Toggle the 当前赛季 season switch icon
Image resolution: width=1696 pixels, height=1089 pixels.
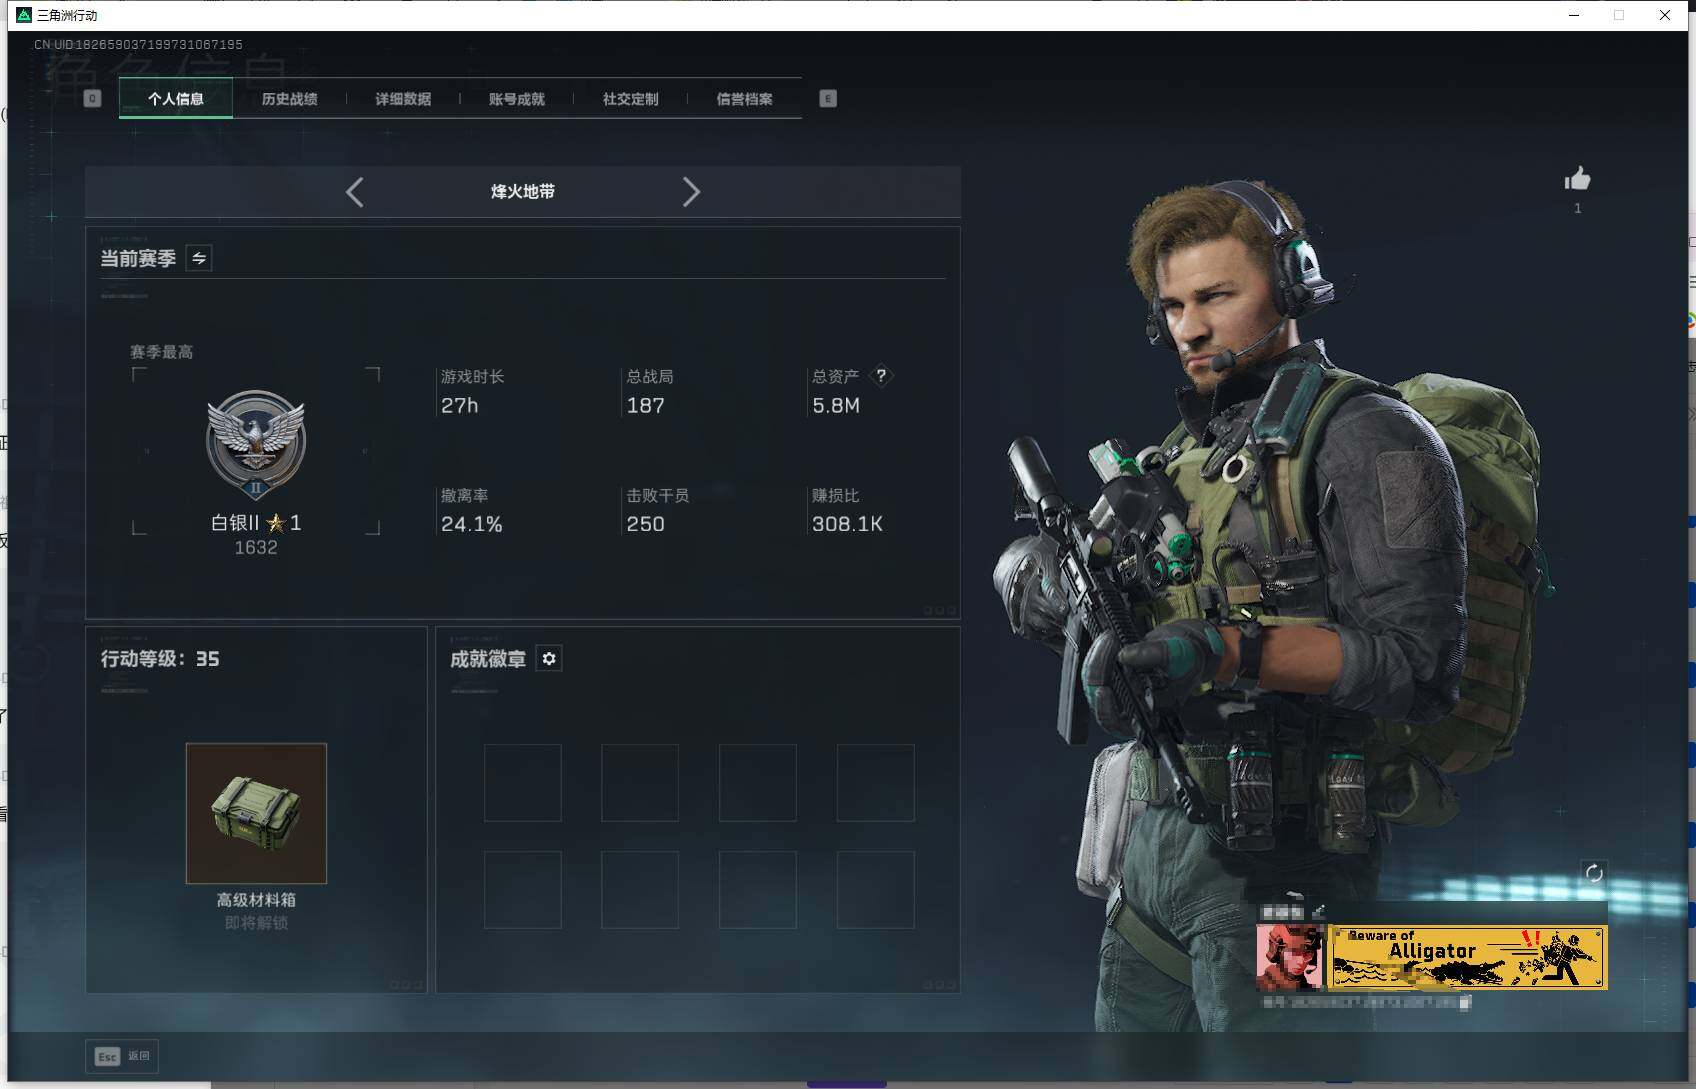(x=199, y=258)
